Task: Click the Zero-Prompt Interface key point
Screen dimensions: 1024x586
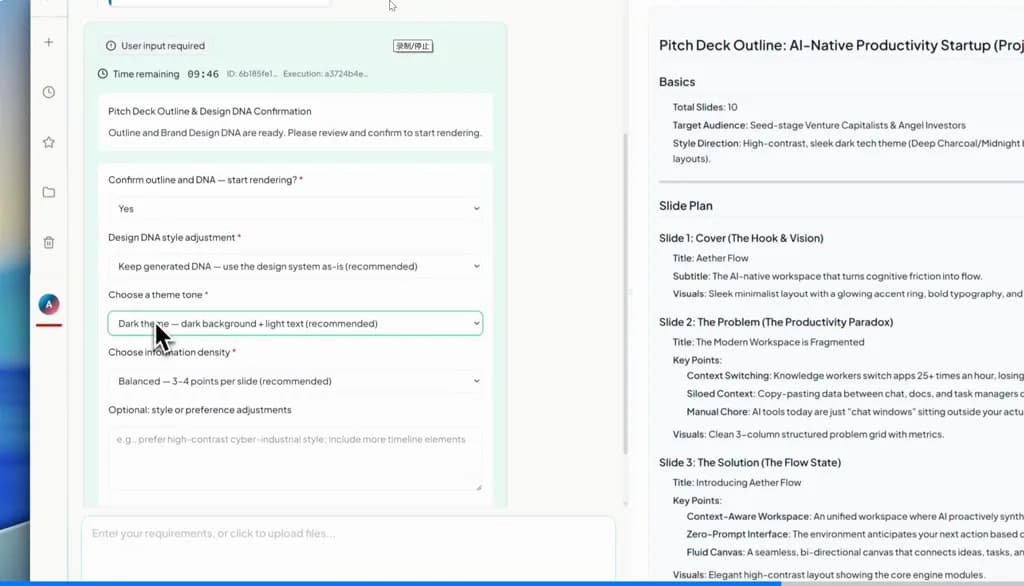Action: click(855, 534)
